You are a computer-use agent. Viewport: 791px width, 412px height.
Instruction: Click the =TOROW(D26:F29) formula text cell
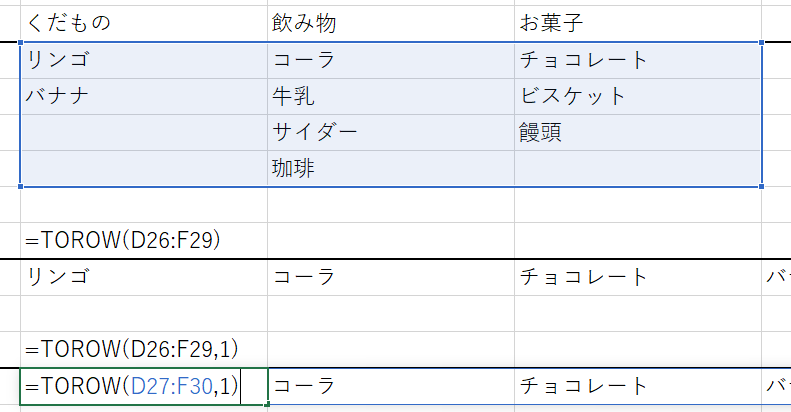(x=124, y=240)
